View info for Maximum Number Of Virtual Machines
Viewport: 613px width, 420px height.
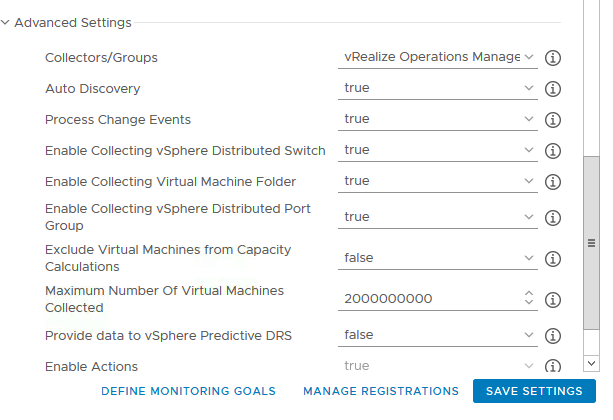[x=553, y=299]
